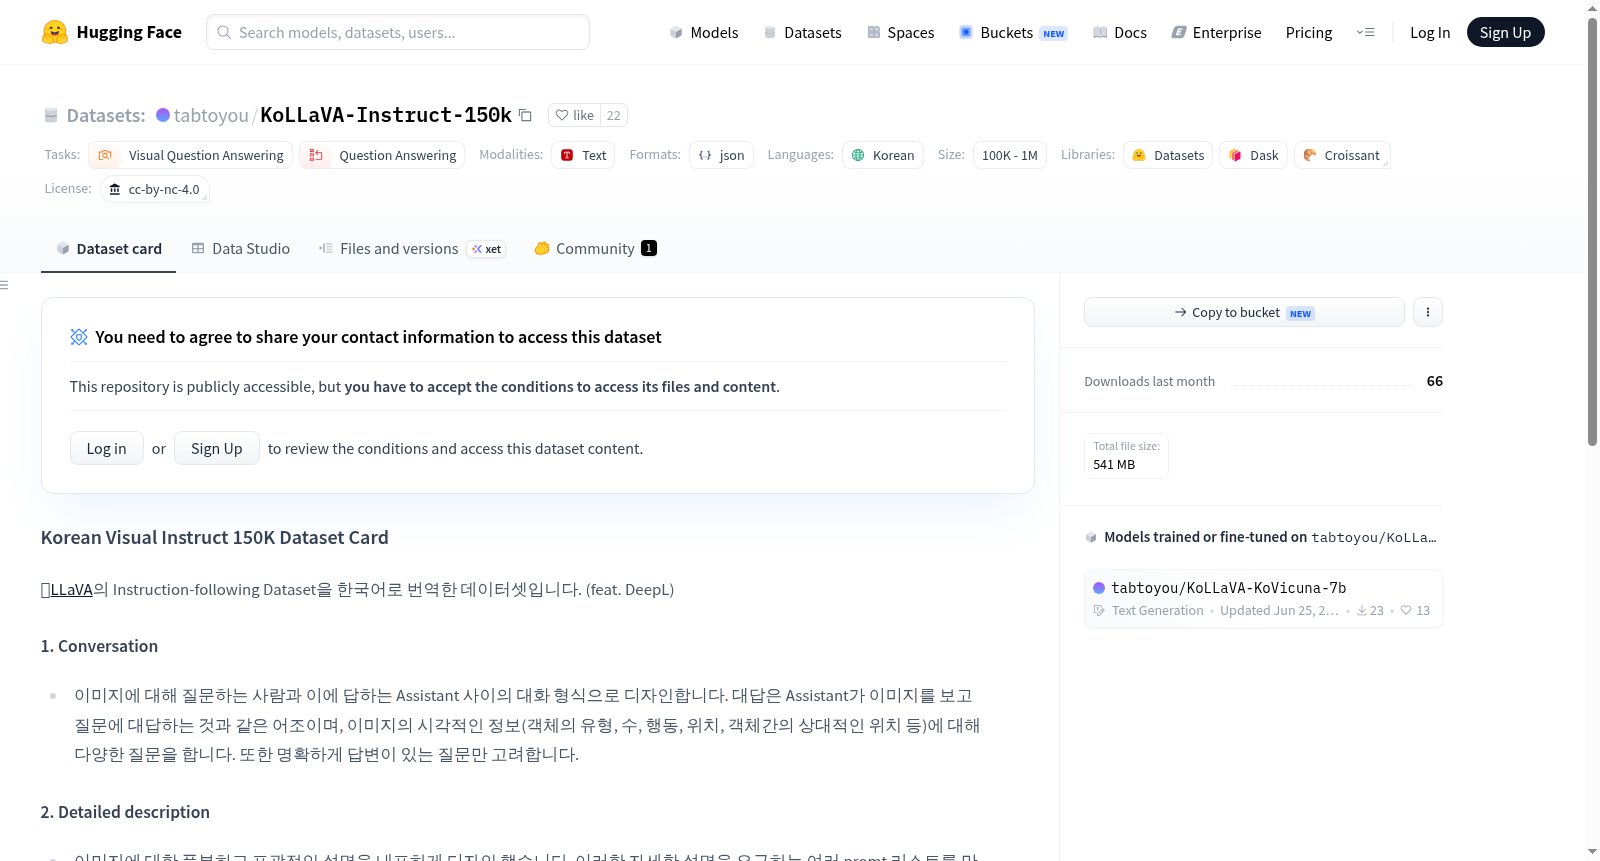
Task: Click the 100K - 1M size tag
Action: click(x=1010, y=155)
